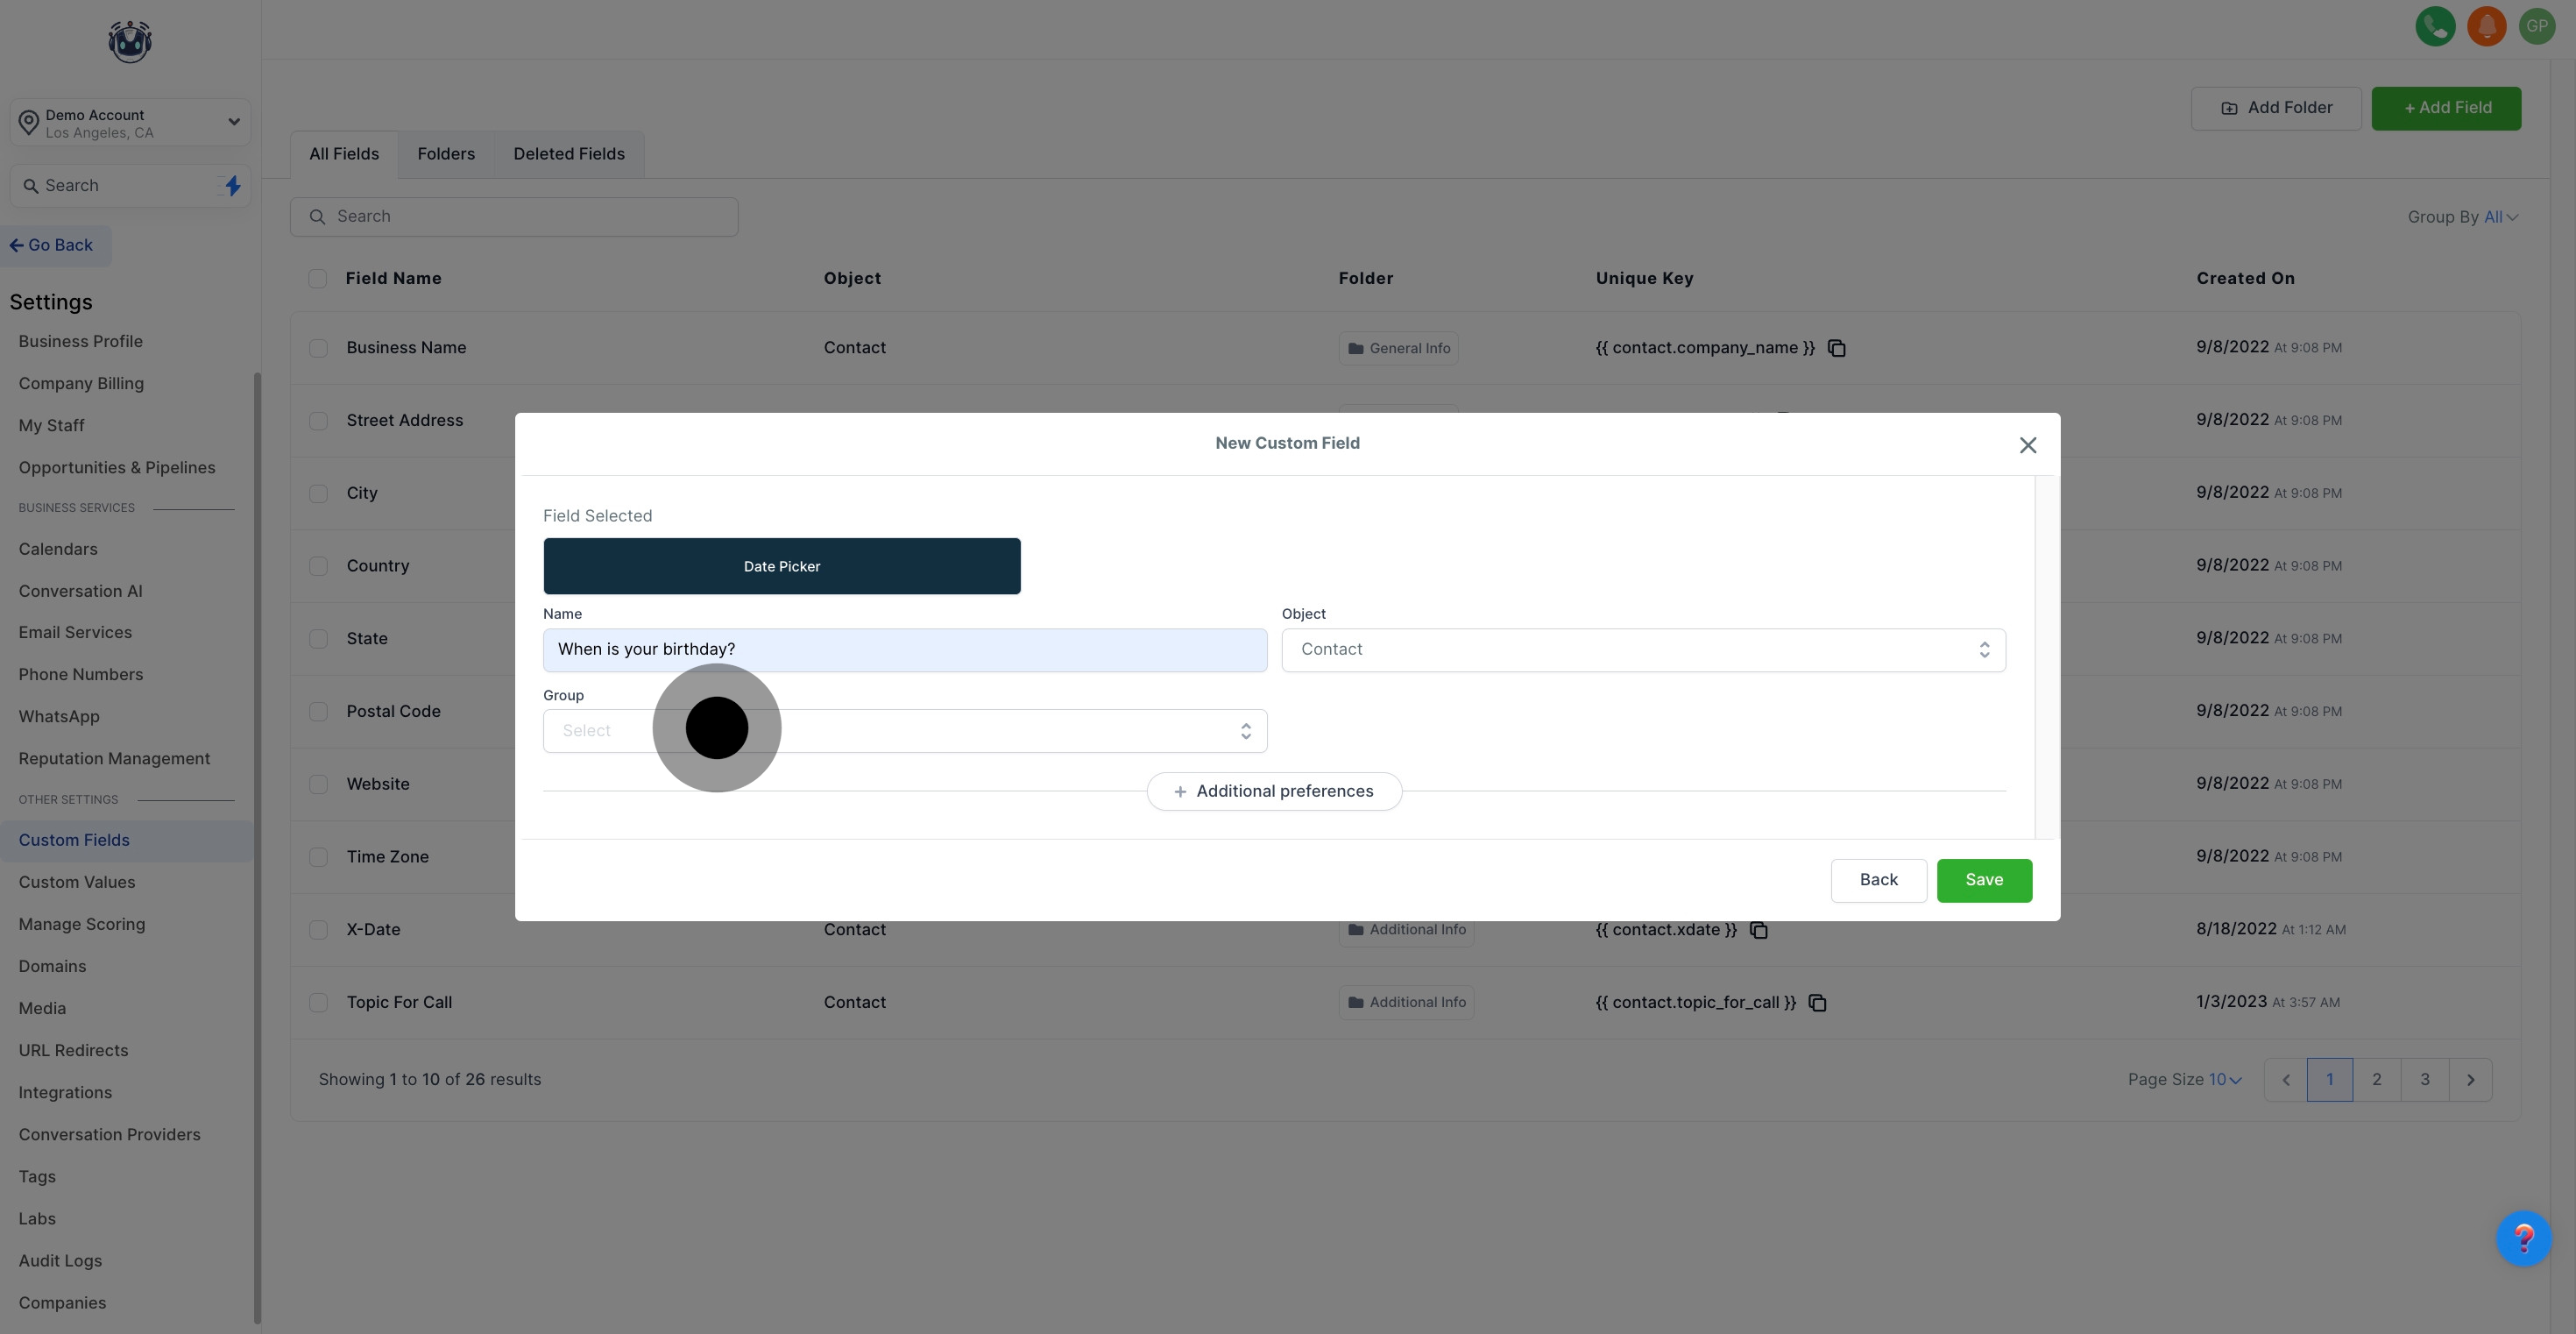Toggle the select-all header checkbox

[317, 279]
